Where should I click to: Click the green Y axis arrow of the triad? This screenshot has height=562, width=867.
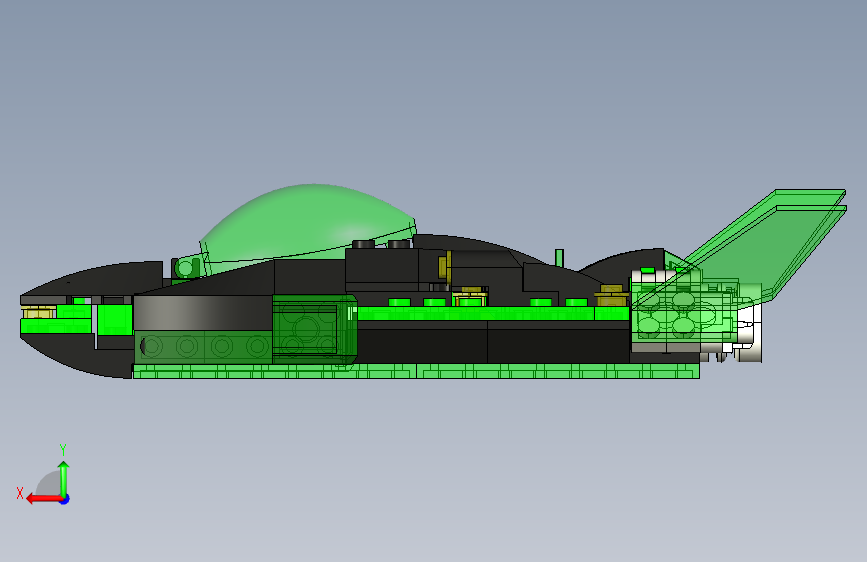pyautogui.click(x=64, y=478)
